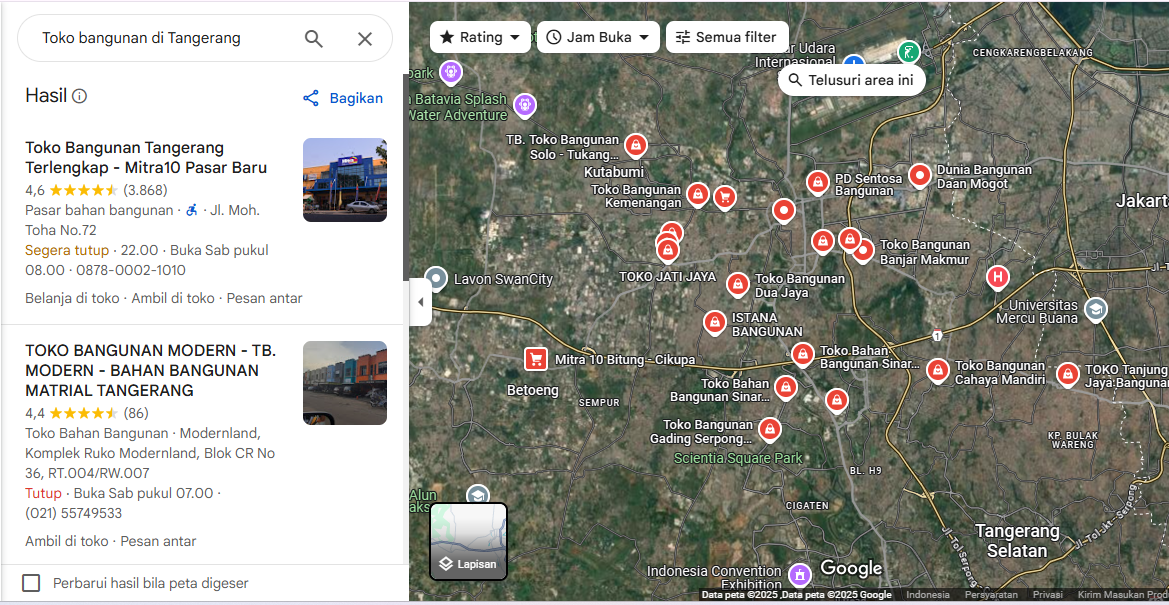Viewport: 1169px width, 605px height.
Task: Click 'Pasar bahan bangunan' category text
Action: 99,210
